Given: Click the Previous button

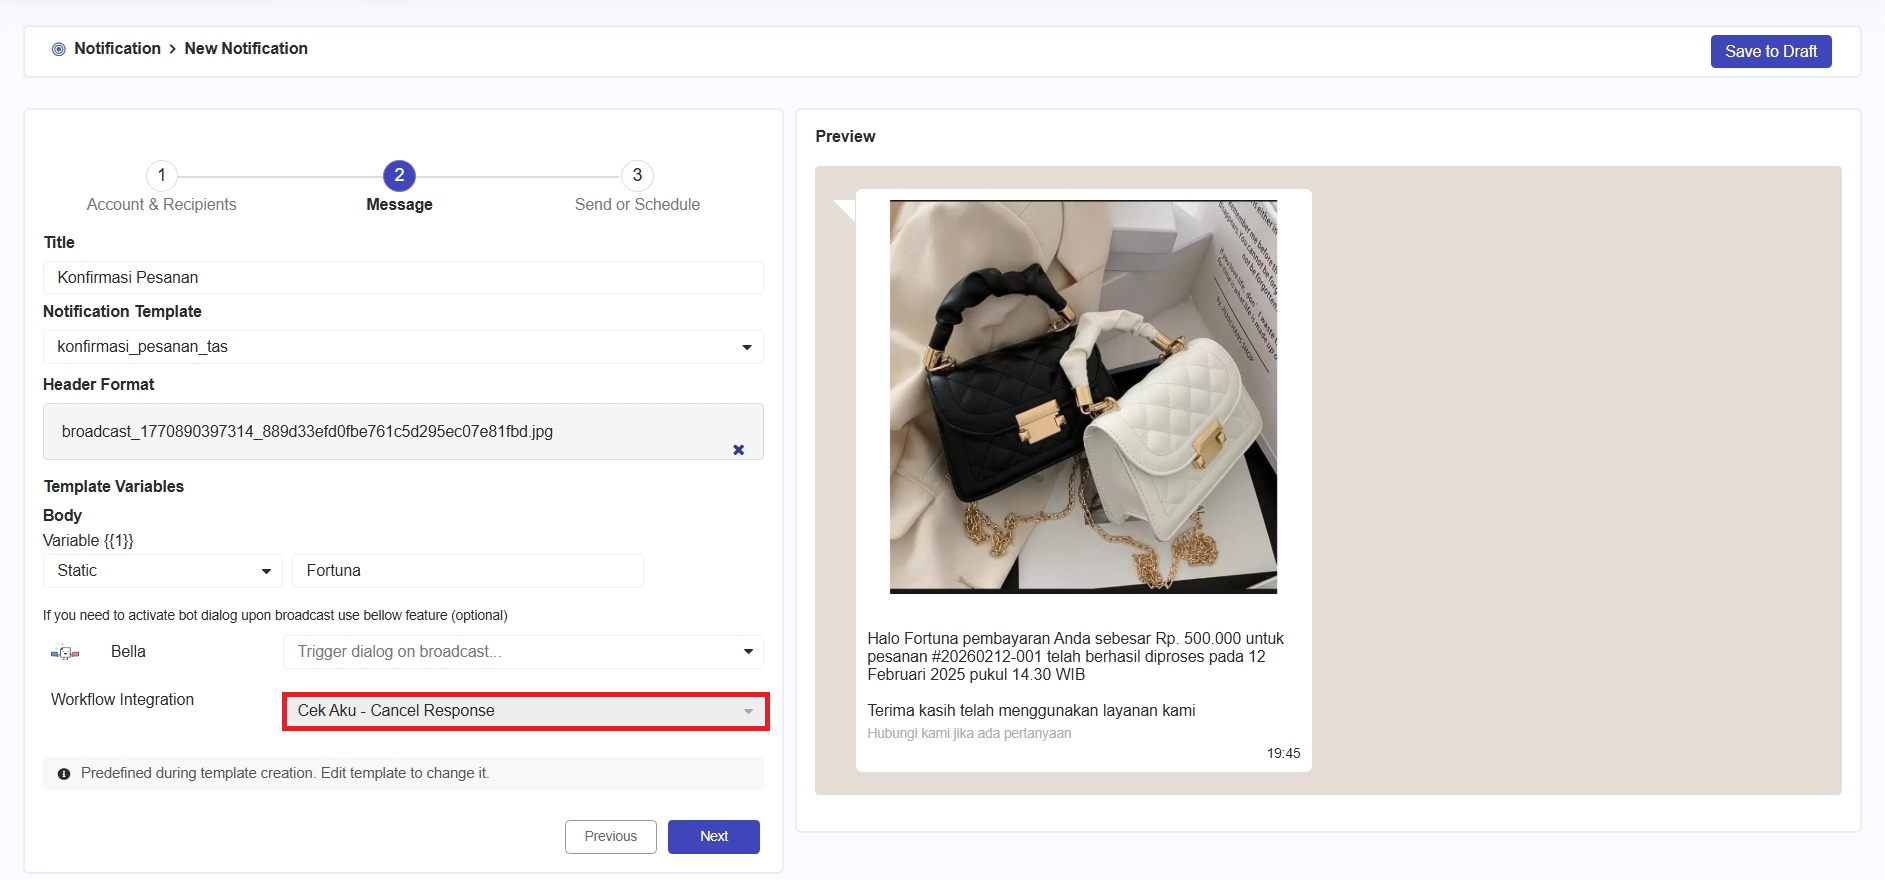Looking at the screenshot, I should [610, 837].
